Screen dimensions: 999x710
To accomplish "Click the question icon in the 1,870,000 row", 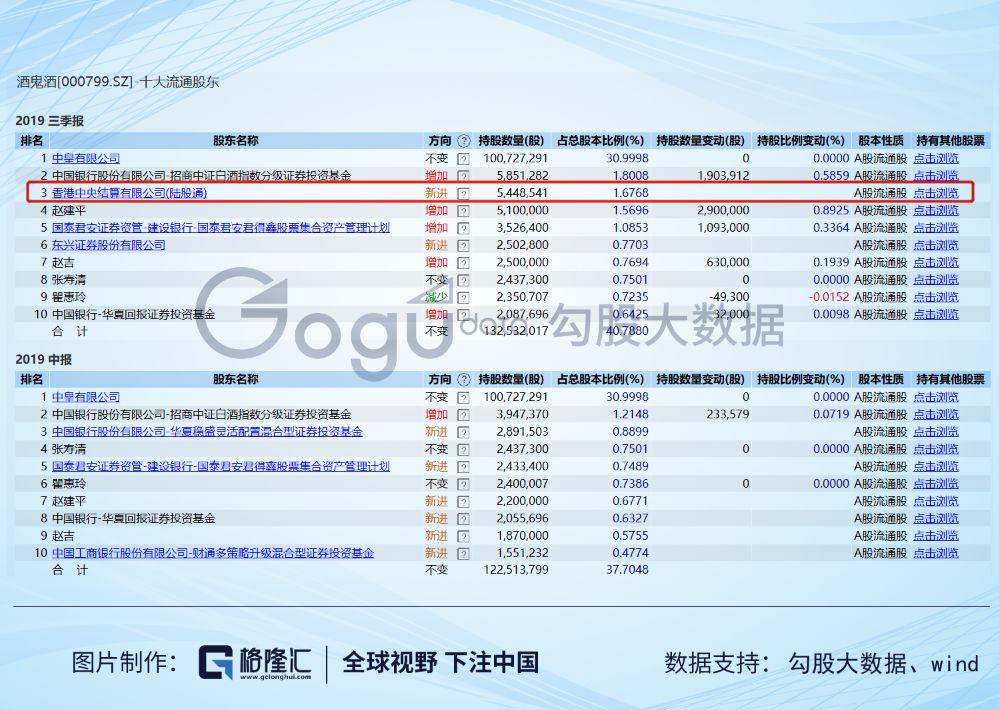I will pos(463,537).
